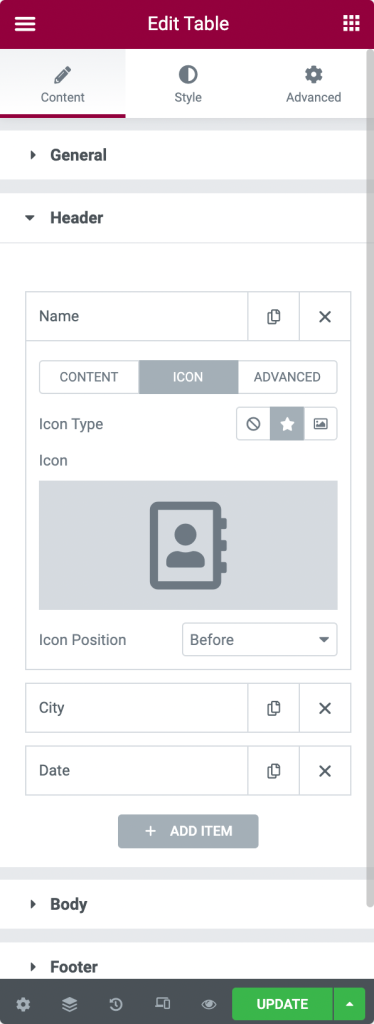Choose image as Icon Type
The image size is (374, 1024).
320,424
